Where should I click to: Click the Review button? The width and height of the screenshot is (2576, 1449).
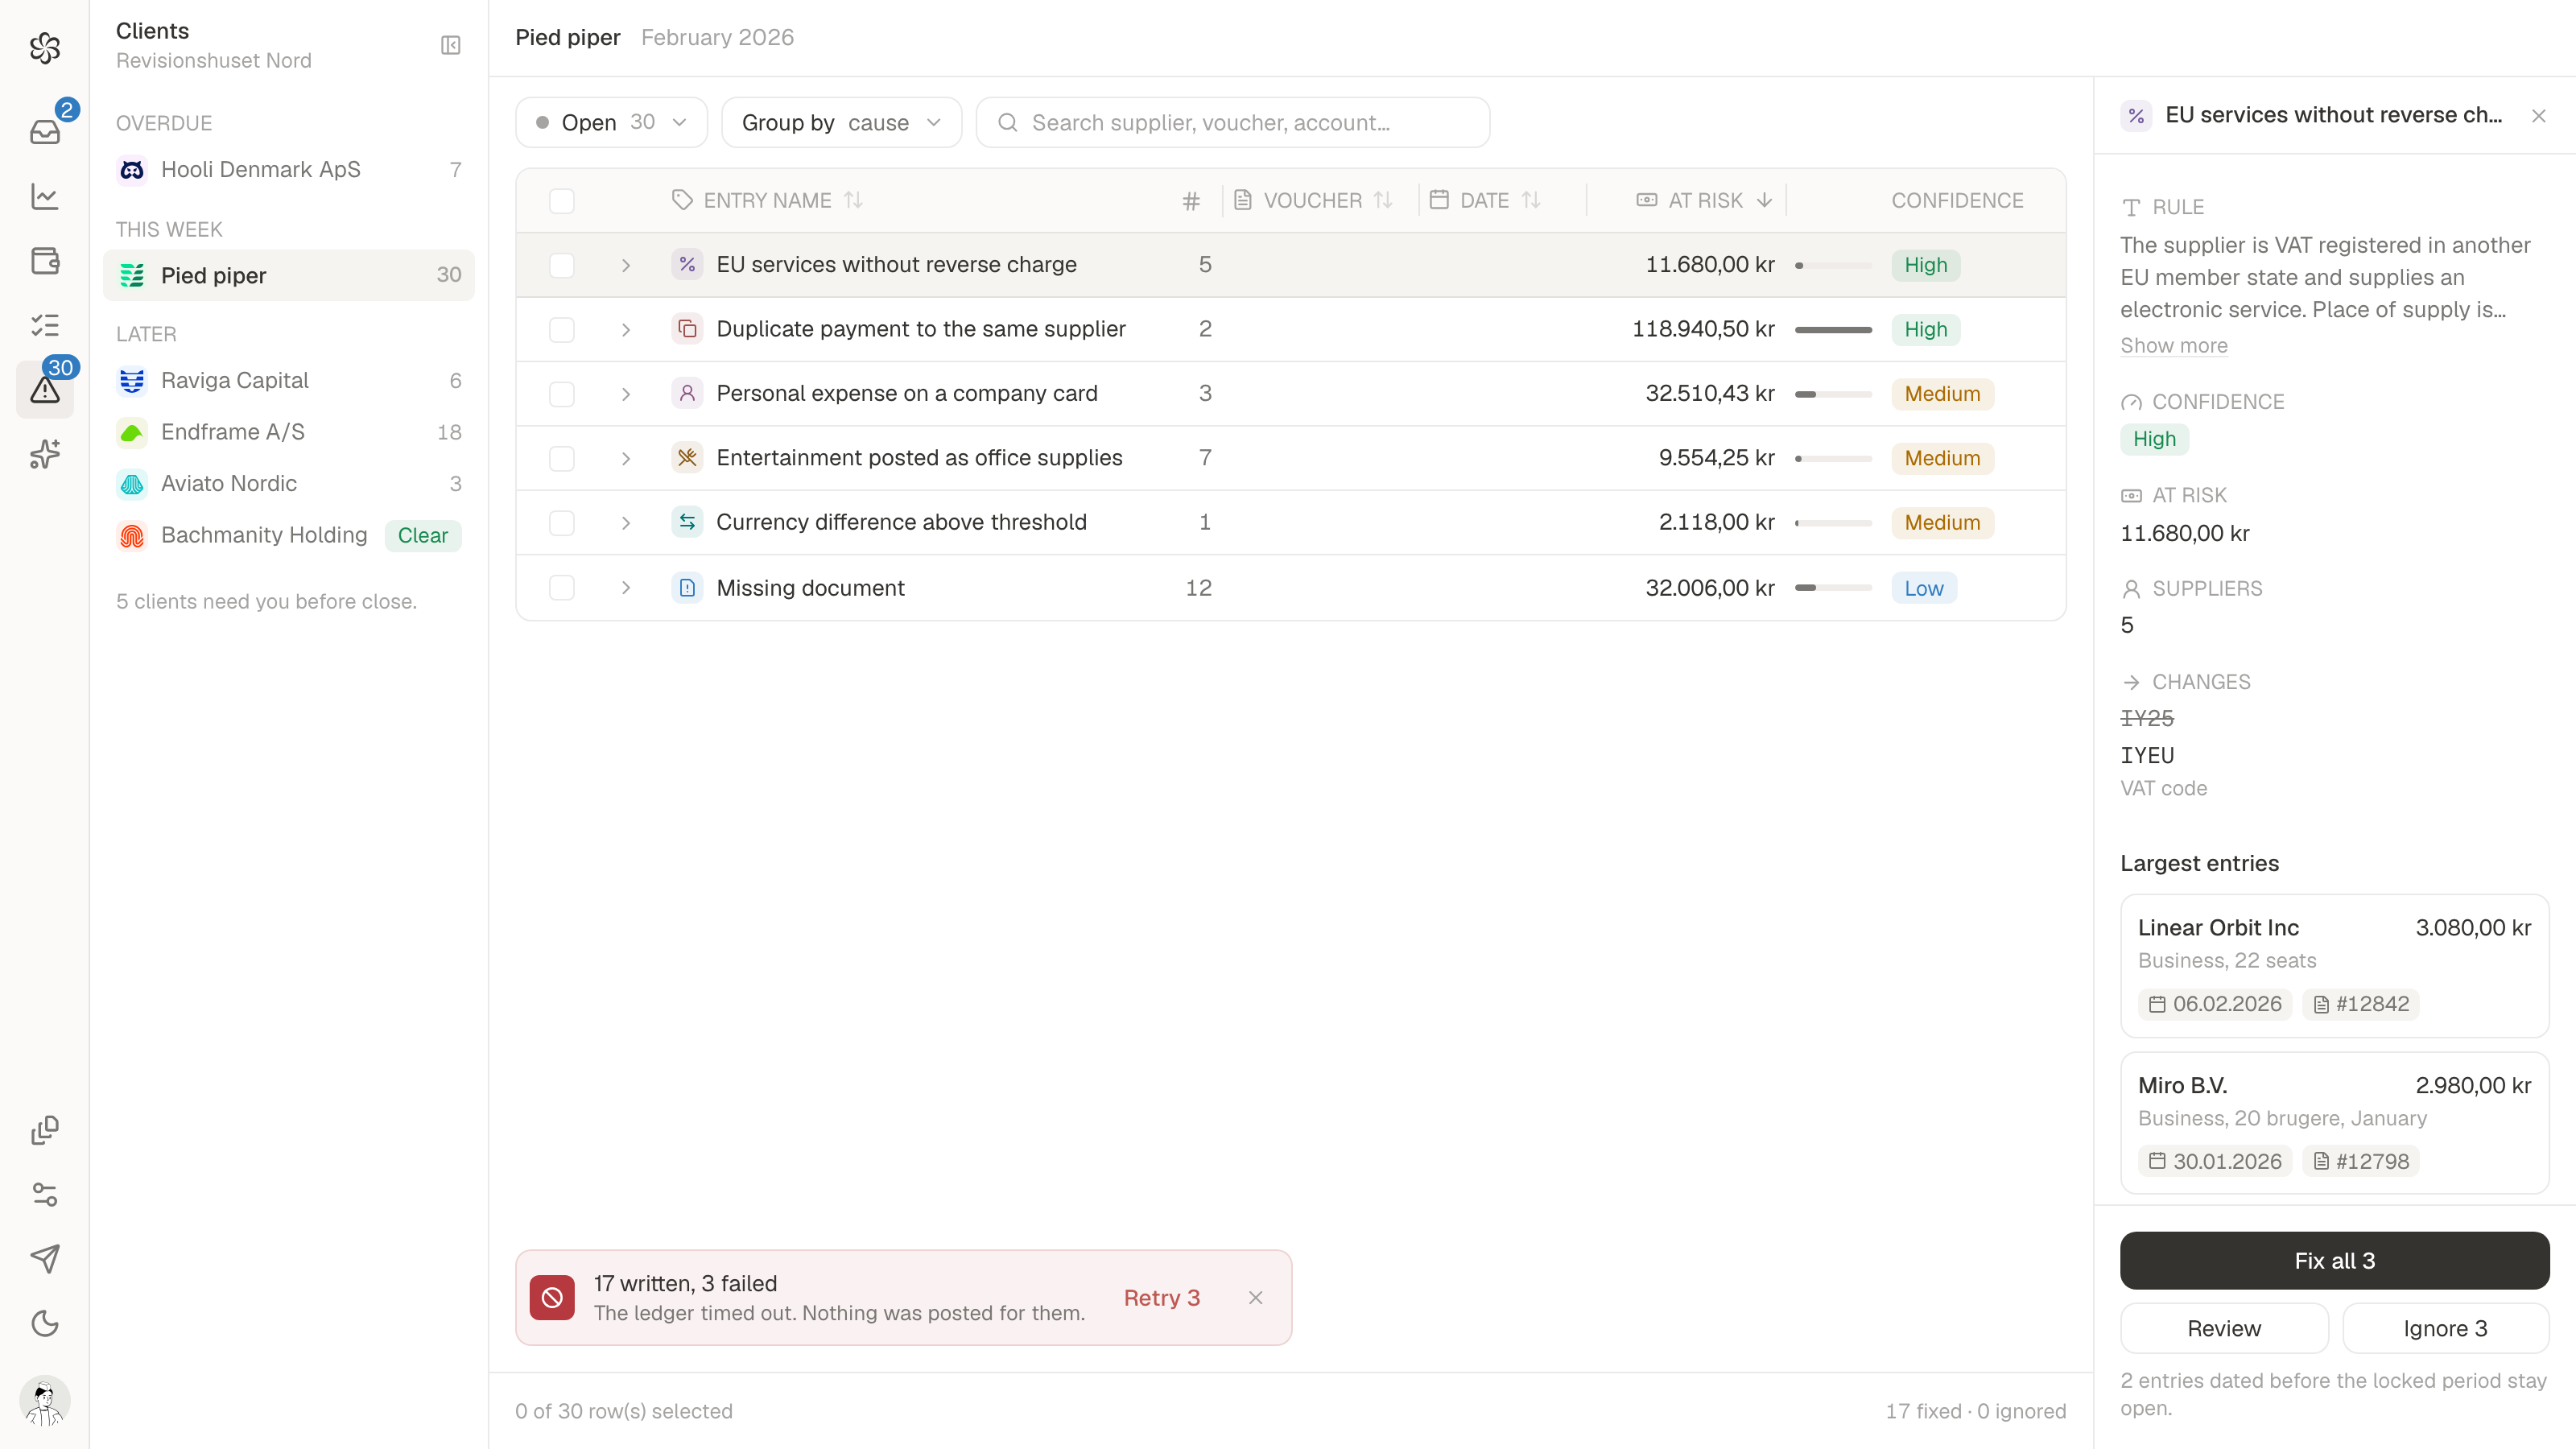click(x=2224, y=1328)
